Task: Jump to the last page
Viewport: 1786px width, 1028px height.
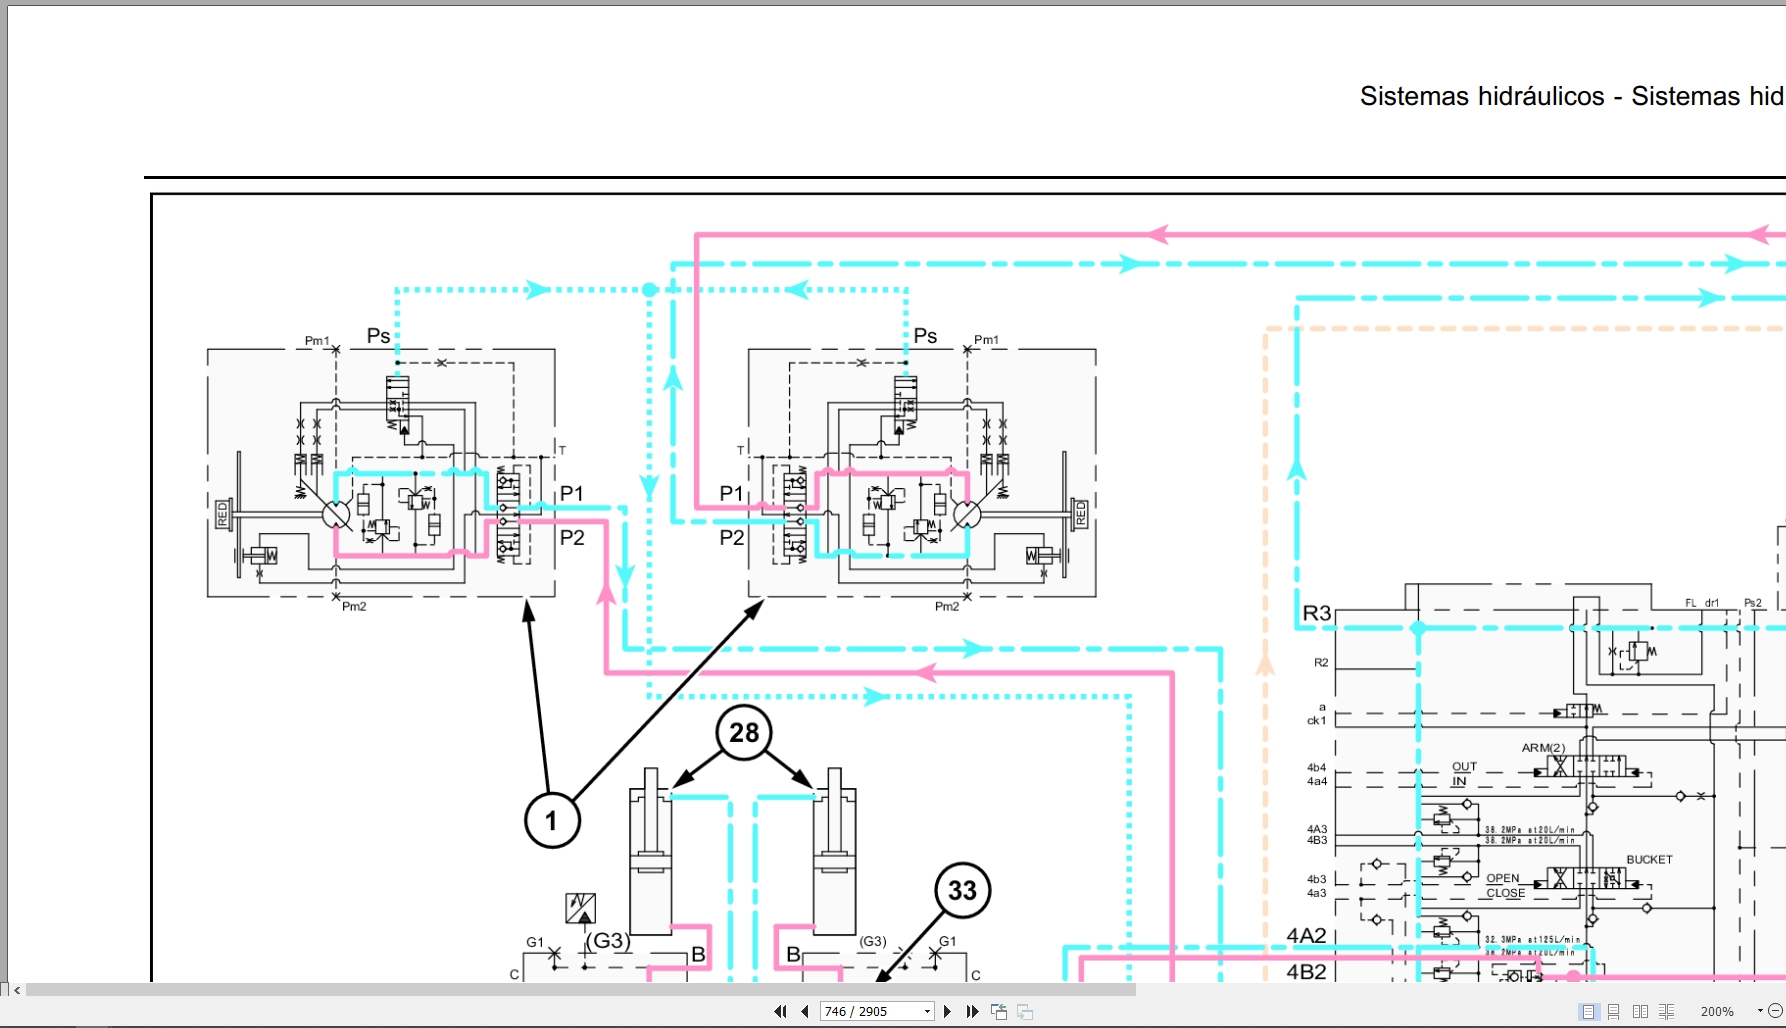Action: click(972, 1011)
